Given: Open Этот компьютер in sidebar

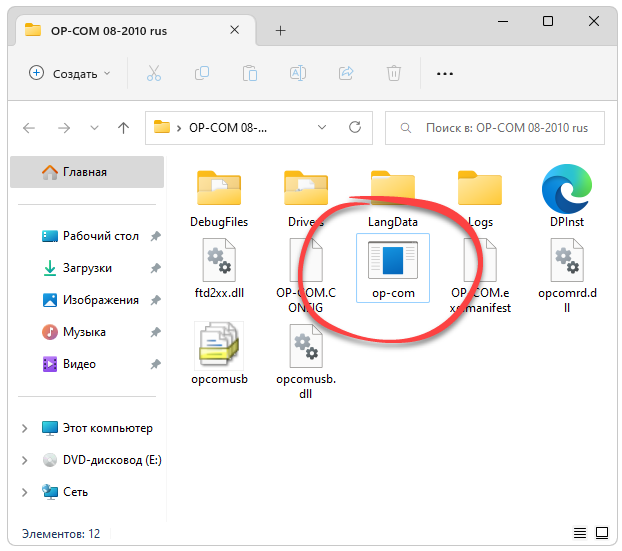Looking at the screenshot, I should click(x=97, y=428).
